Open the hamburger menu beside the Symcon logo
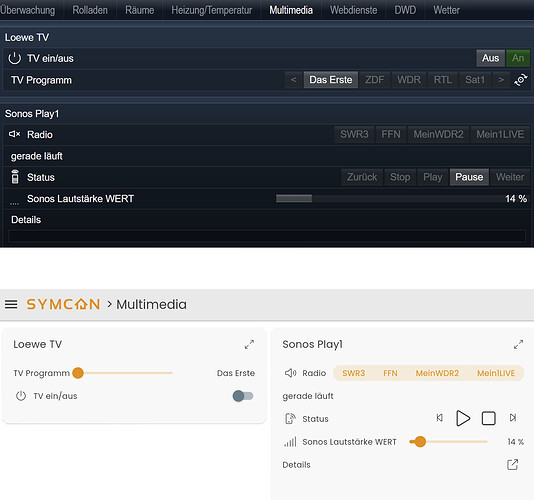Screen dimensions: 534x500 click(x=11, y=304)
